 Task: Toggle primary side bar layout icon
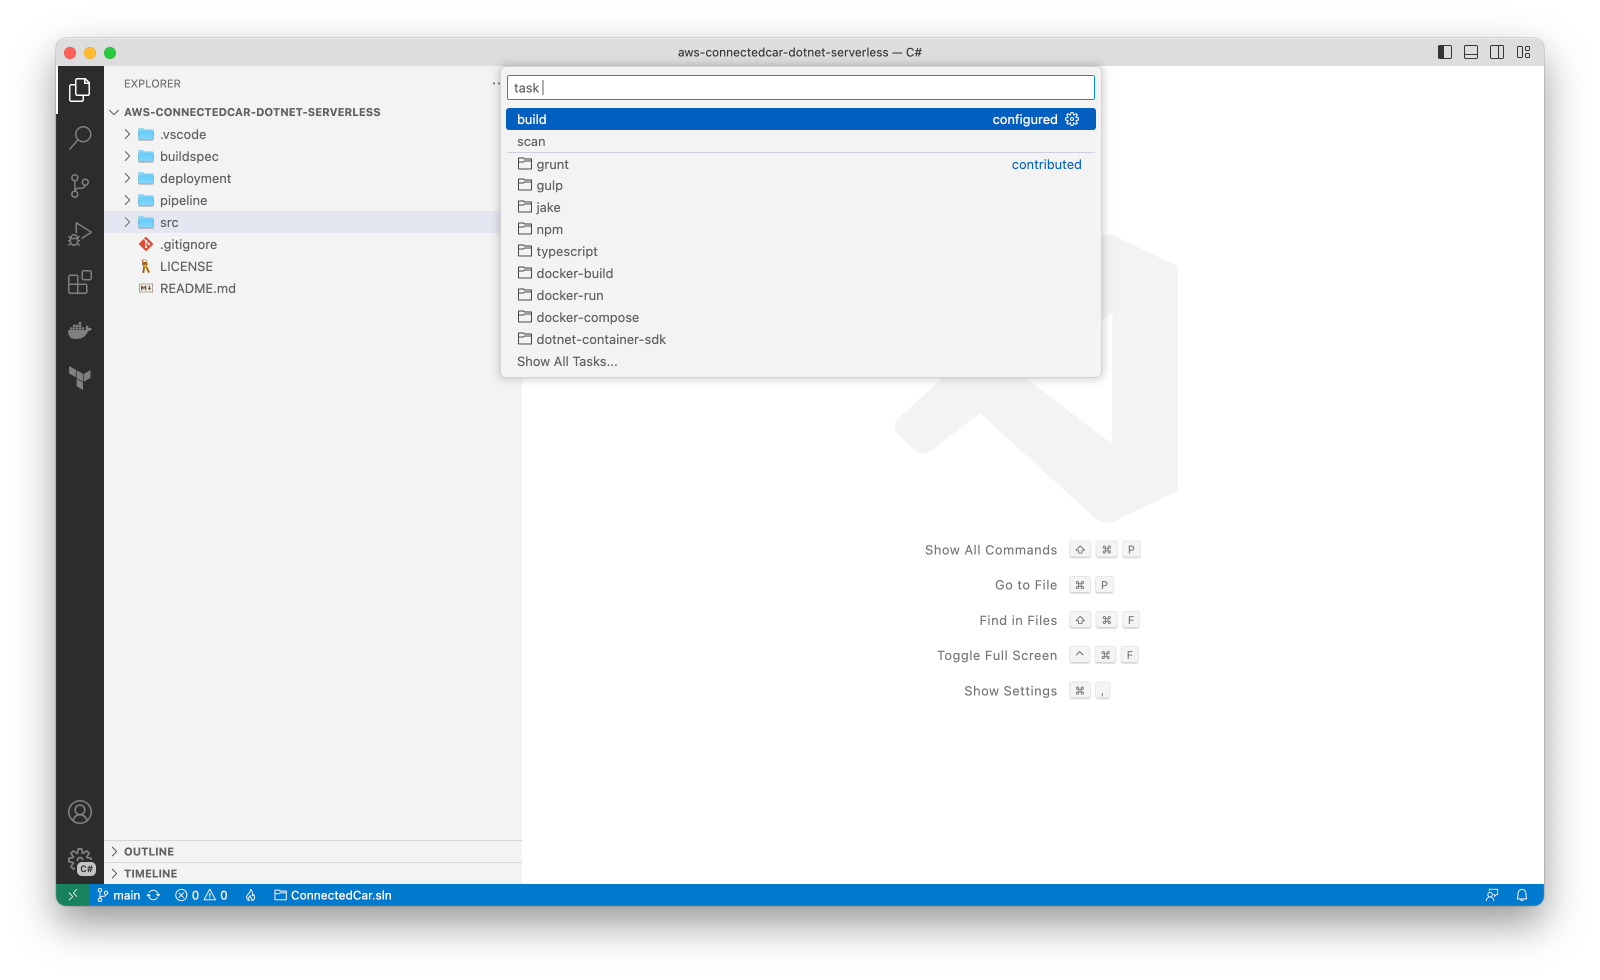click(1445, 52)
